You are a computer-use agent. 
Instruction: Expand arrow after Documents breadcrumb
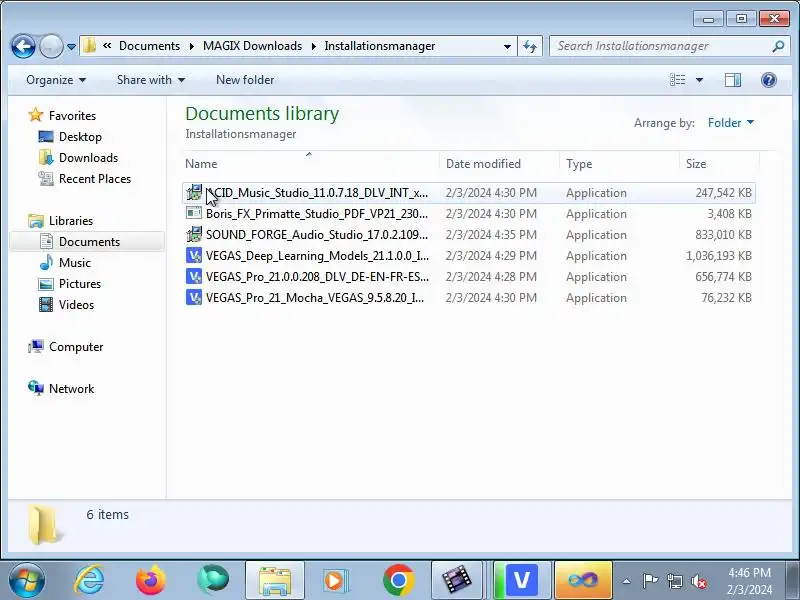point(191,46)
